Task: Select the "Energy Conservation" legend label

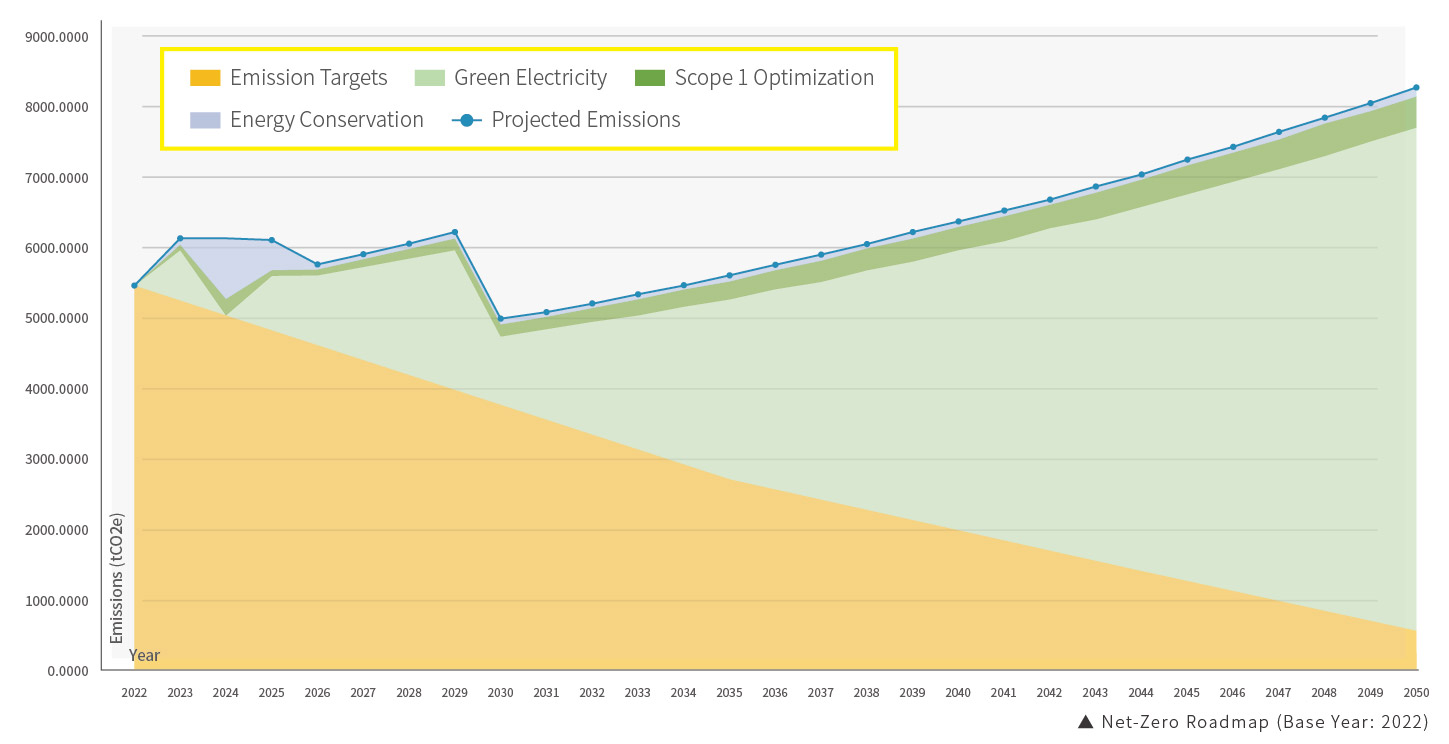Action: [327, 120]
